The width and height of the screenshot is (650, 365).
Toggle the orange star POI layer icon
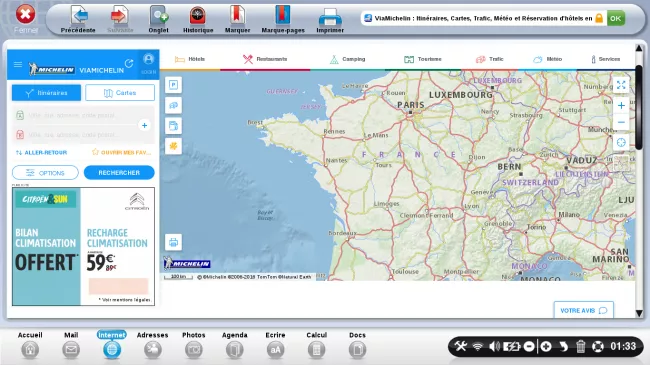tap(173, 146)
